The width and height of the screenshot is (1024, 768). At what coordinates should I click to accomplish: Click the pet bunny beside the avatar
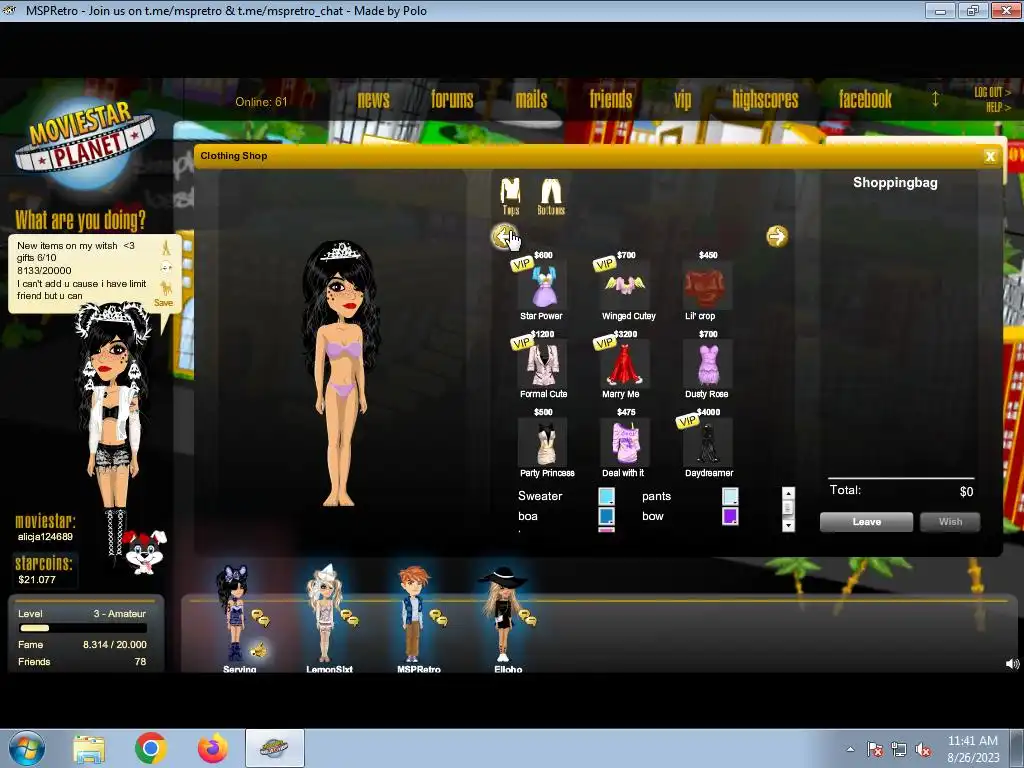pos(145,552)
